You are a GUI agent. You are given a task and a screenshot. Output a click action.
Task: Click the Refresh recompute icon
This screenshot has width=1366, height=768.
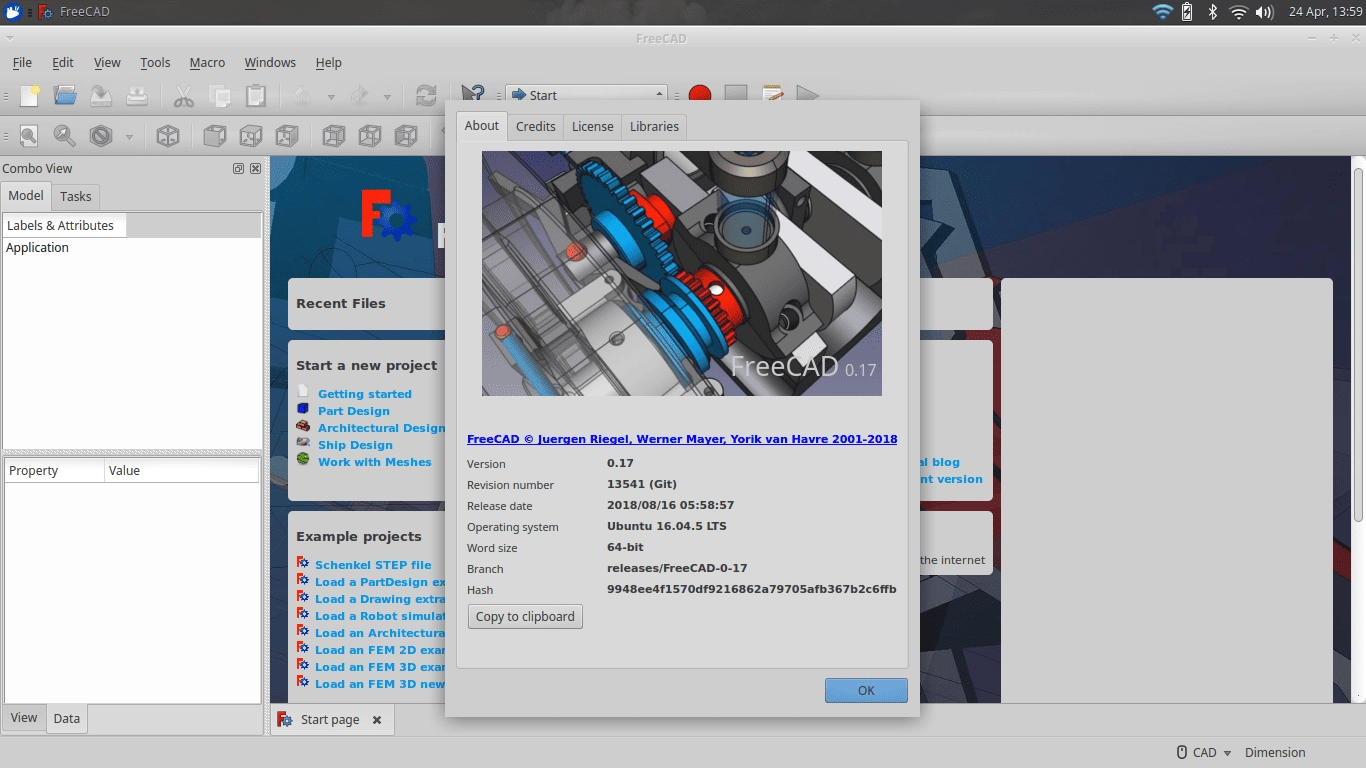point(426,96)
